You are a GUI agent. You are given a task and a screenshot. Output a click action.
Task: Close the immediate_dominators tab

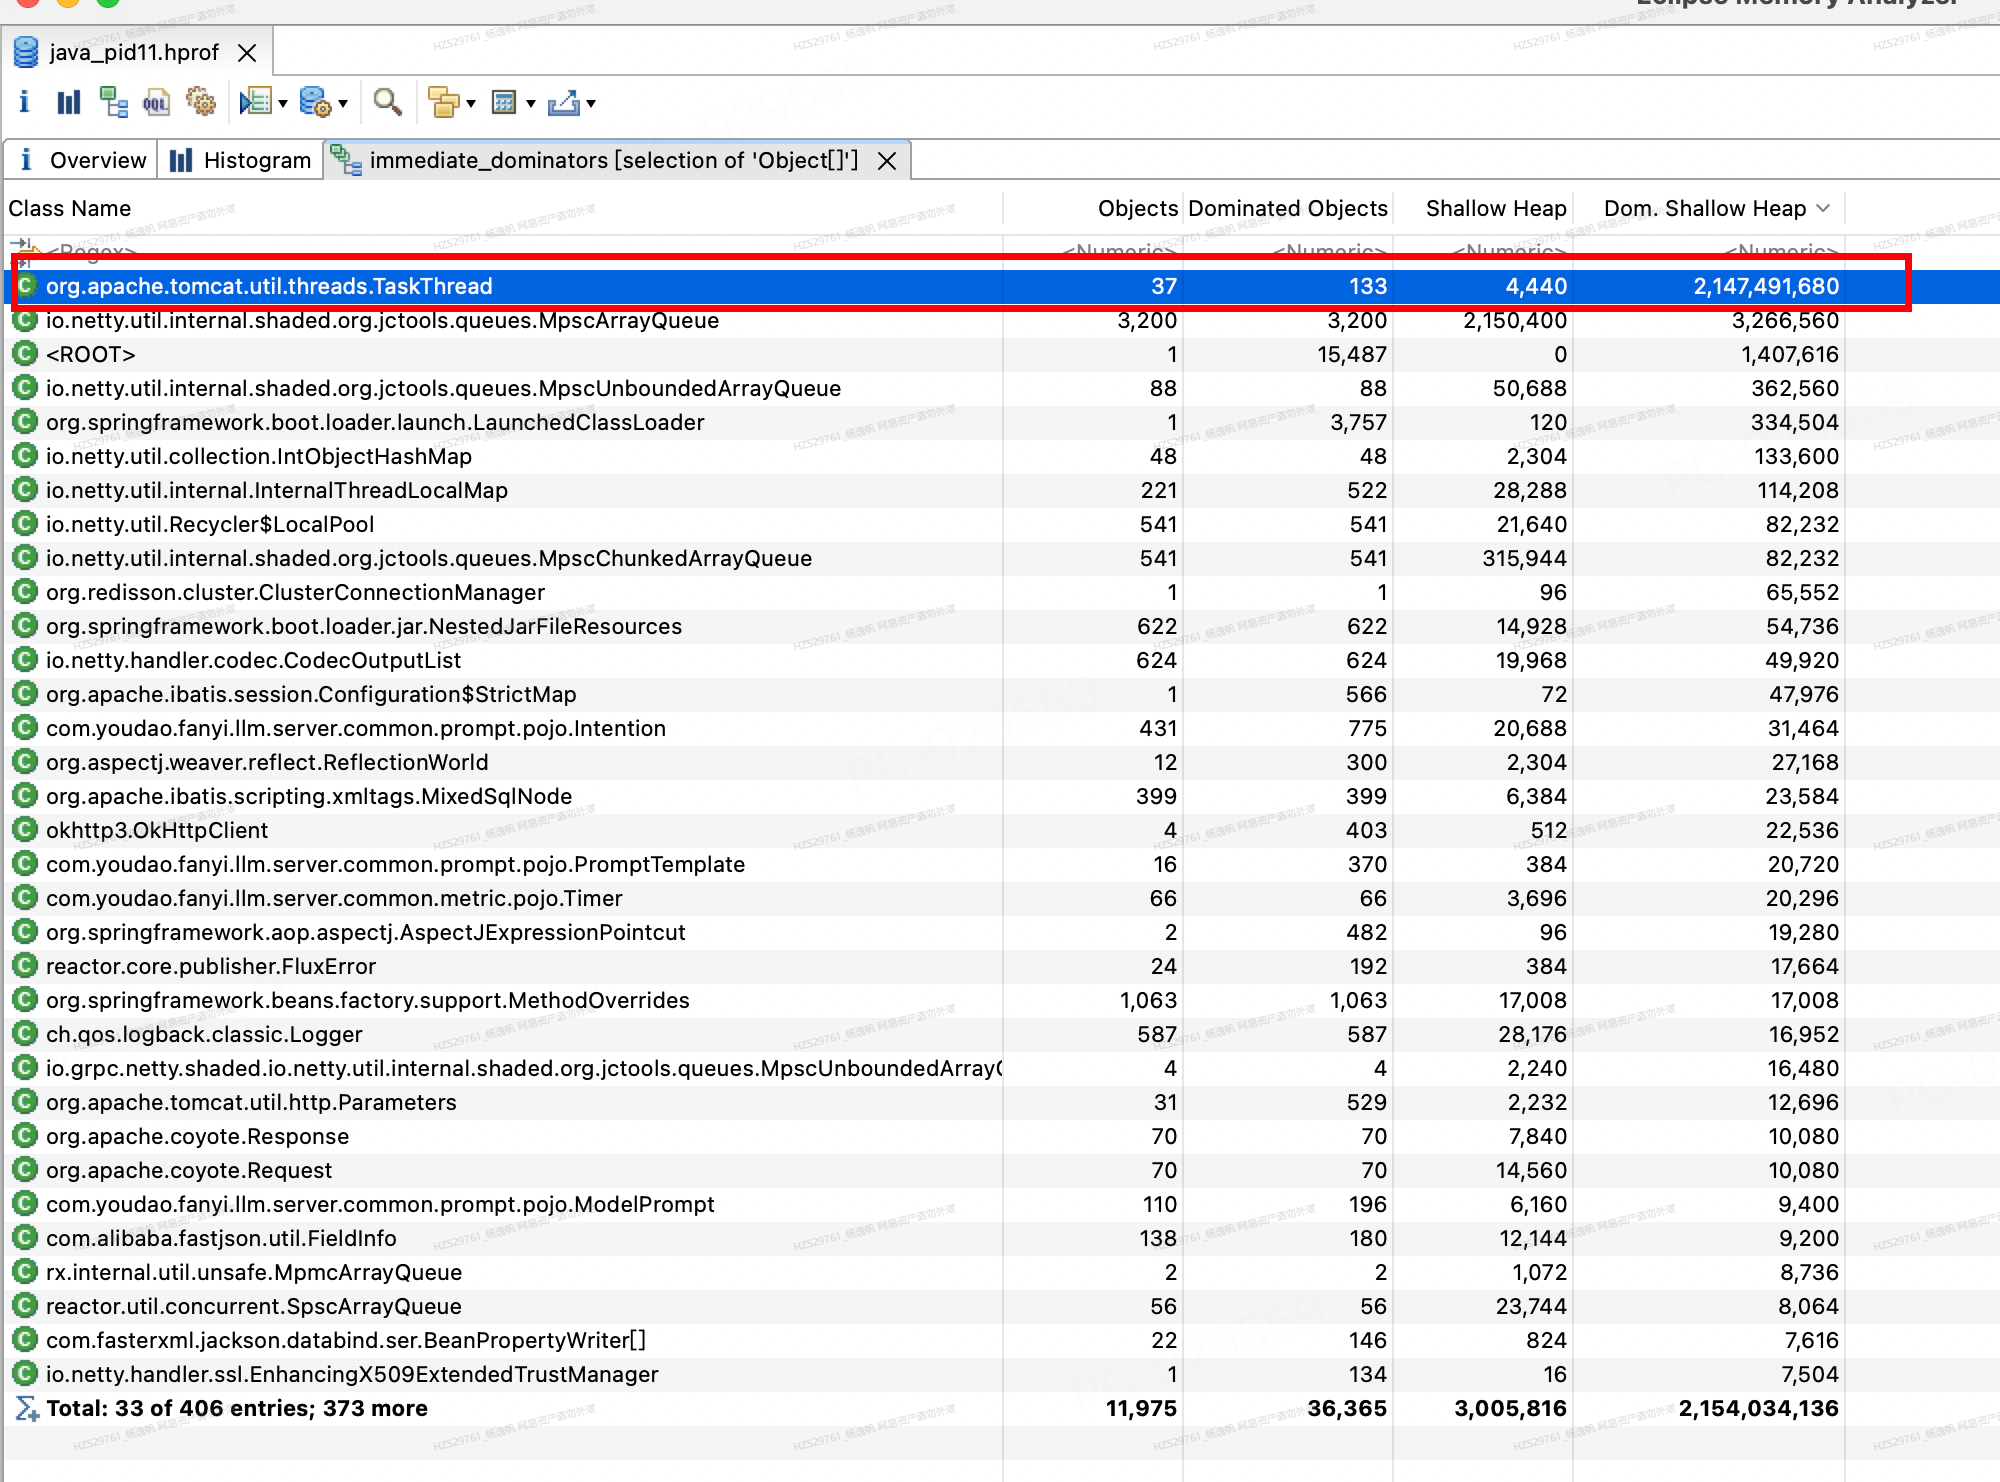point(887,161)
